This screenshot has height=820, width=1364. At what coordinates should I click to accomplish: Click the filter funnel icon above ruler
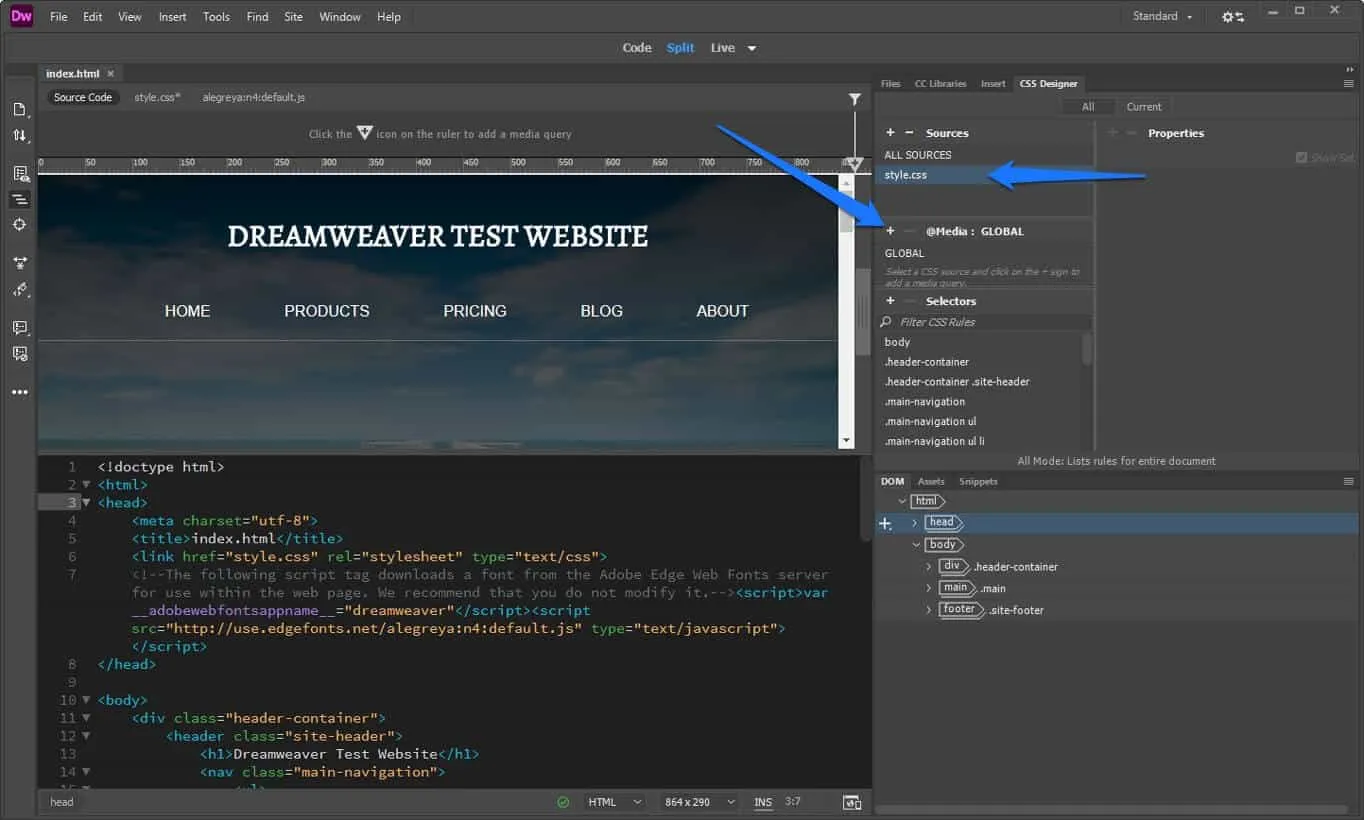click(855, 99)
